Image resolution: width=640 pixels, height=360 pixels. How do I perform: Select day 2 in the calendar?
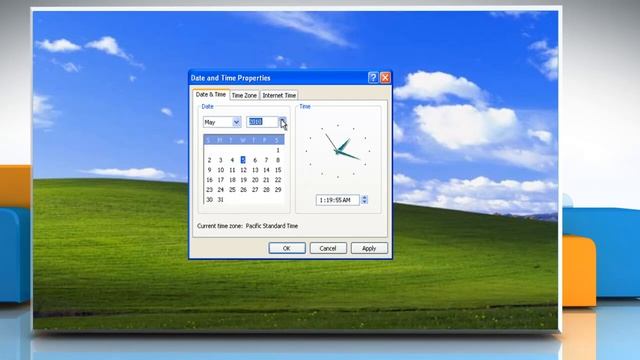(209, 160)
